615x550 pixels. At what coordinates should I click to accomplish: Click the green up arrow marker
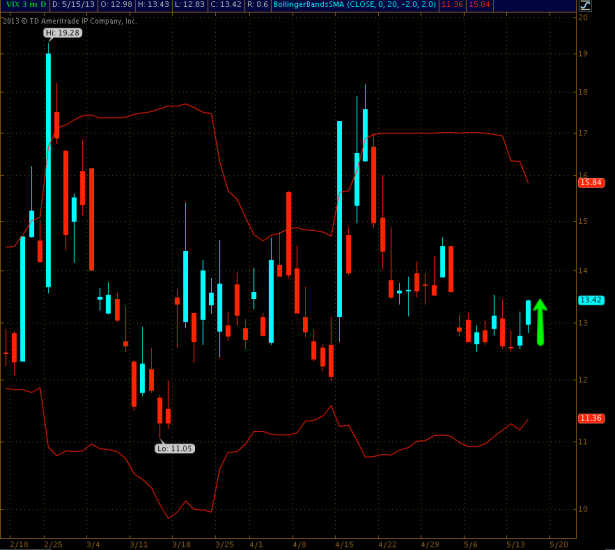point(540,322)
